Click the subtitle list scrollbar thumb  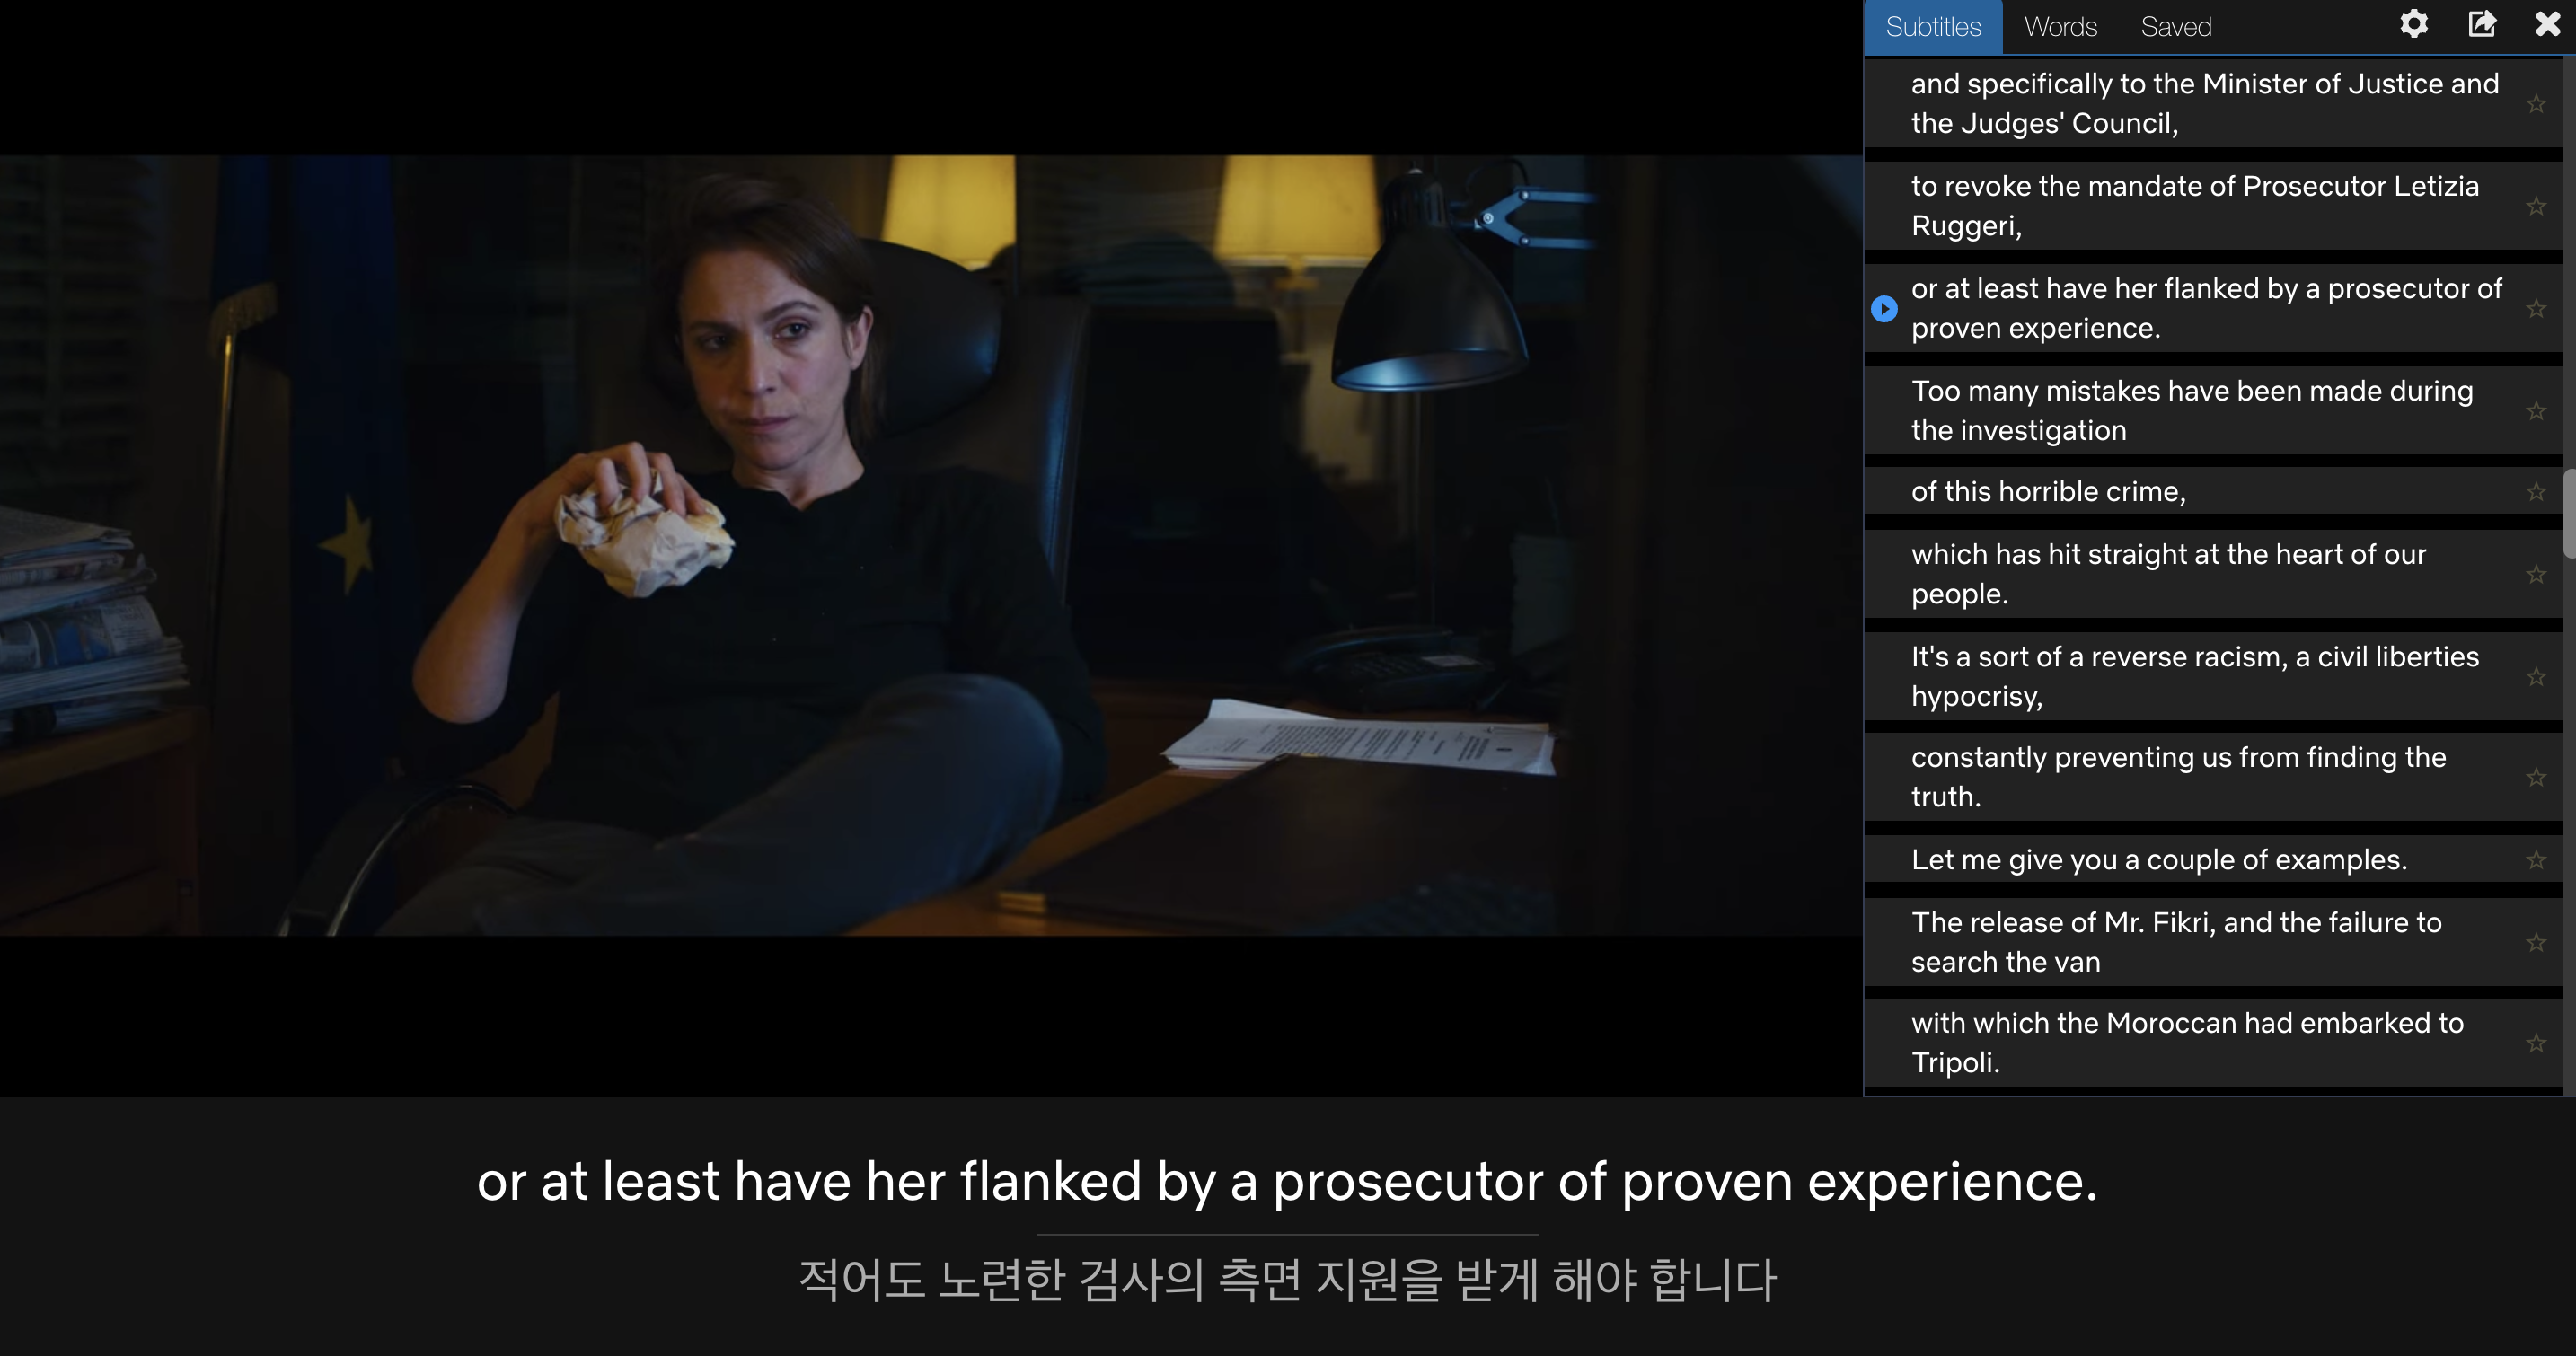pyautogui.click(x=2569, y=513)
